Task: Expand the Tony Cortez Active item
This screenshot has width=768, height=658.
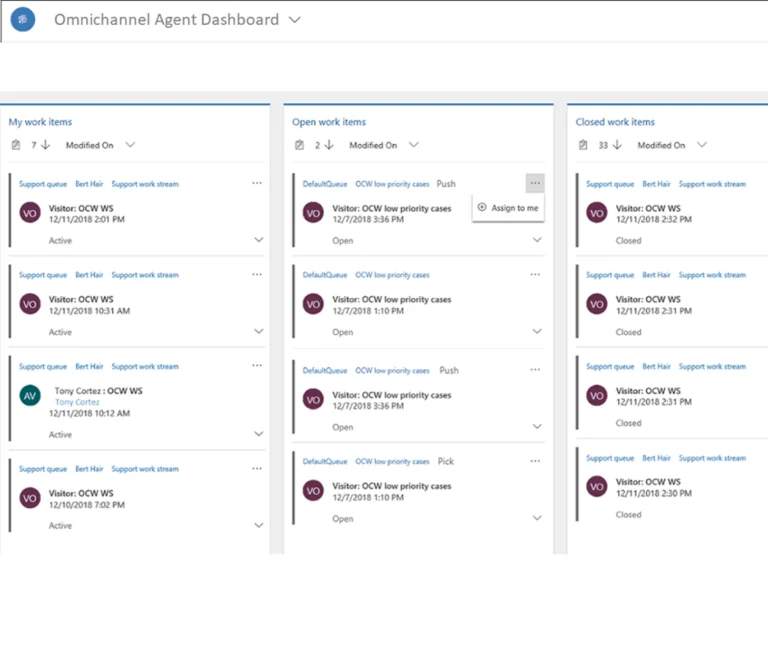Action: pos(259,434)
